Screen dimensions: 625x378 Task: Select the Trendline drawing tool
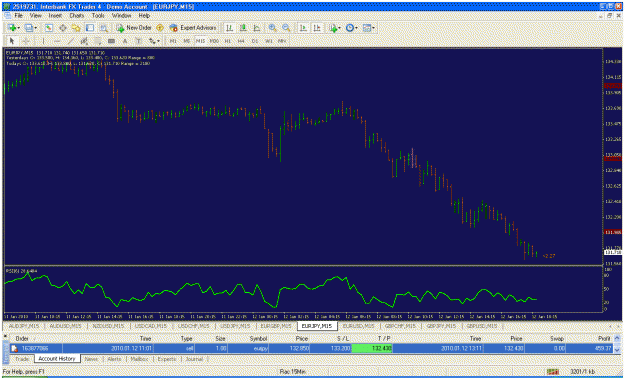pyautogui.click(x=70, y=41)
